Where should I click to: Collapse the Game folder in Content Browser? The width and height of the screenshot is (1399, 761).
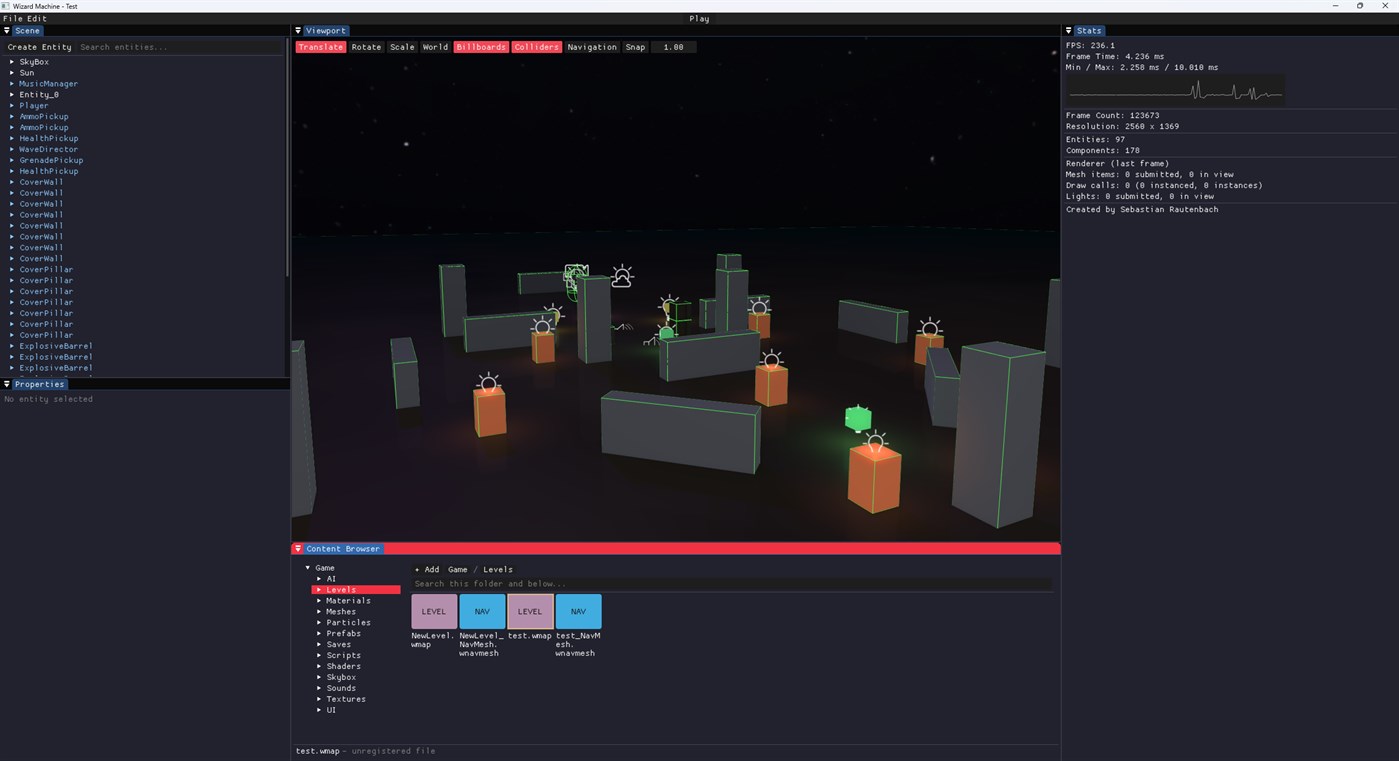coord(308,568)
